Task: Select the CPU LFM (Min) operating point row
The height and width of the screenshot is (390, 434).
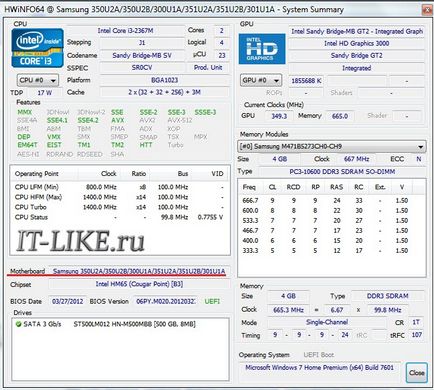Action: pyautogui.click(x=119, y=187)
